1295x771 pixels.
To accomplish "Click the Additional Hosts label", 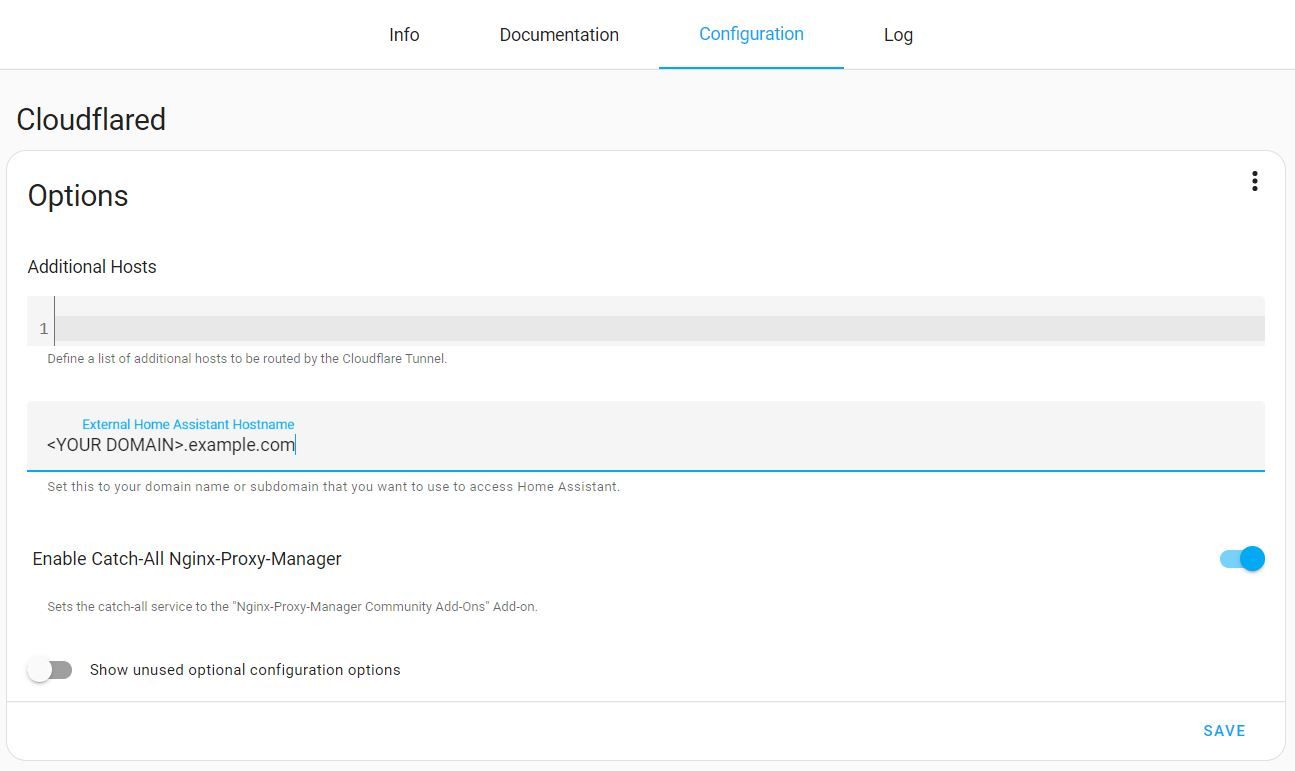I will tap(92, 267).
